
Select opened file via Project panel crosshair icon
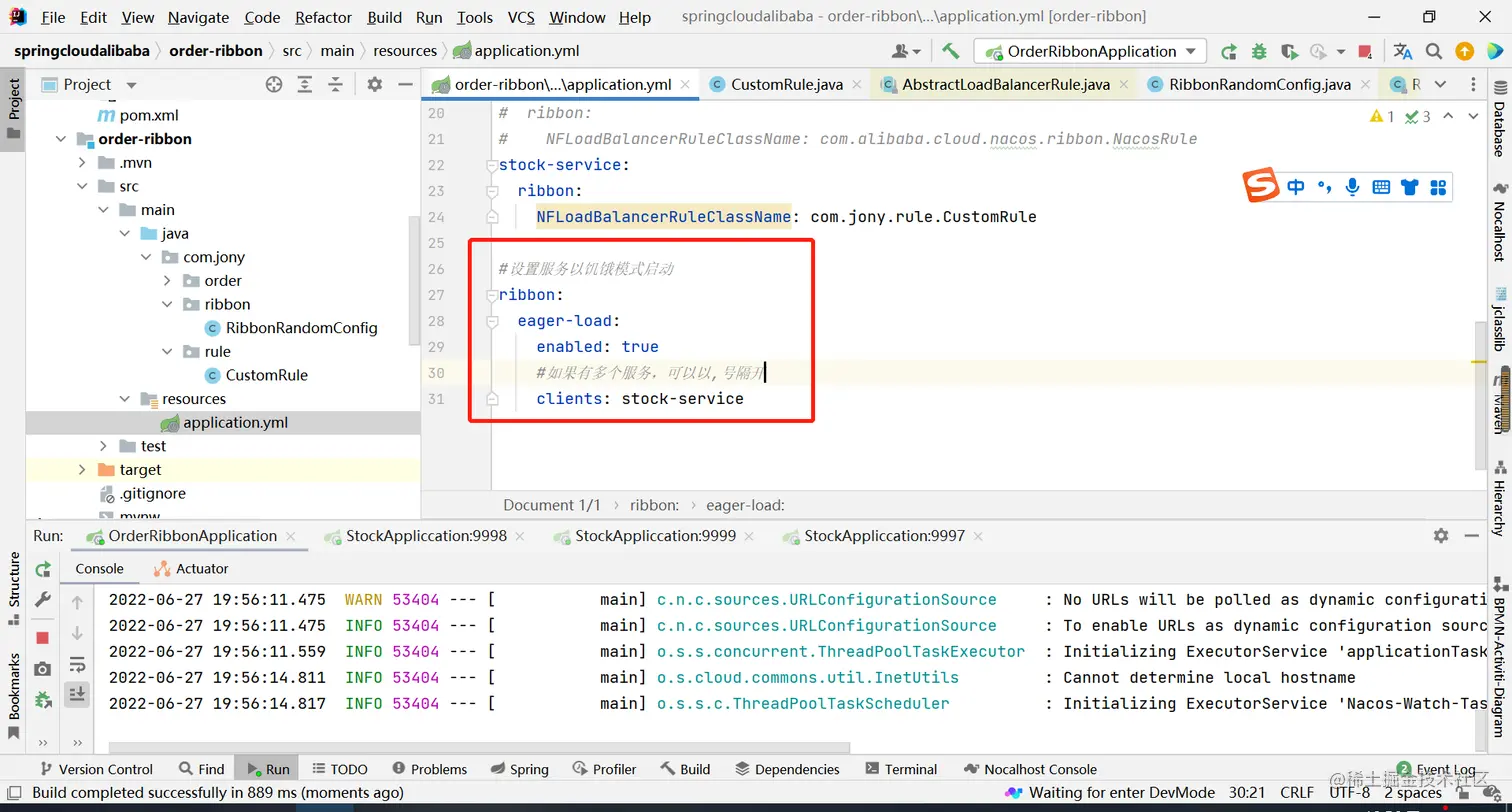point(274,85)
